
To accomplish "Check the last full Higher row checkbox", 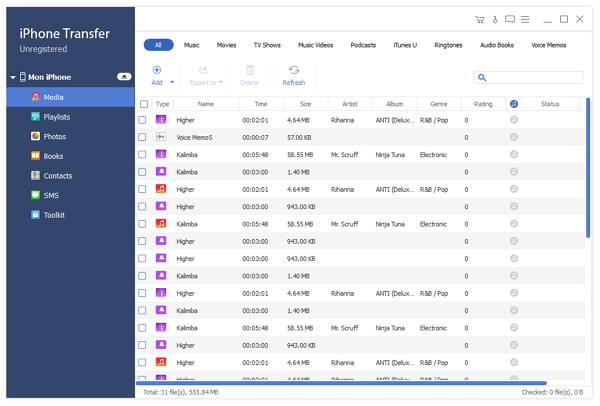I will (142, 362).
